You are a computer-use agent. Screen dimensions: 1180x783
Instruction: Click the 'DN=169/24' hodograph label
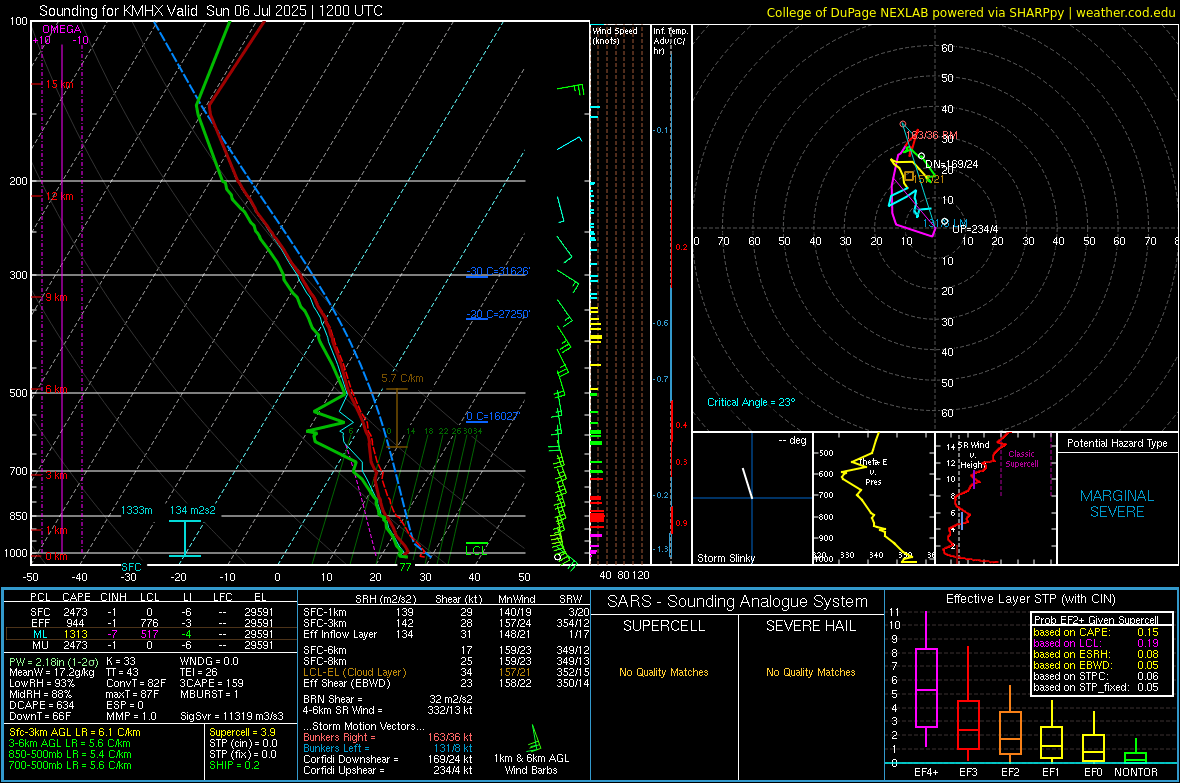951,164
